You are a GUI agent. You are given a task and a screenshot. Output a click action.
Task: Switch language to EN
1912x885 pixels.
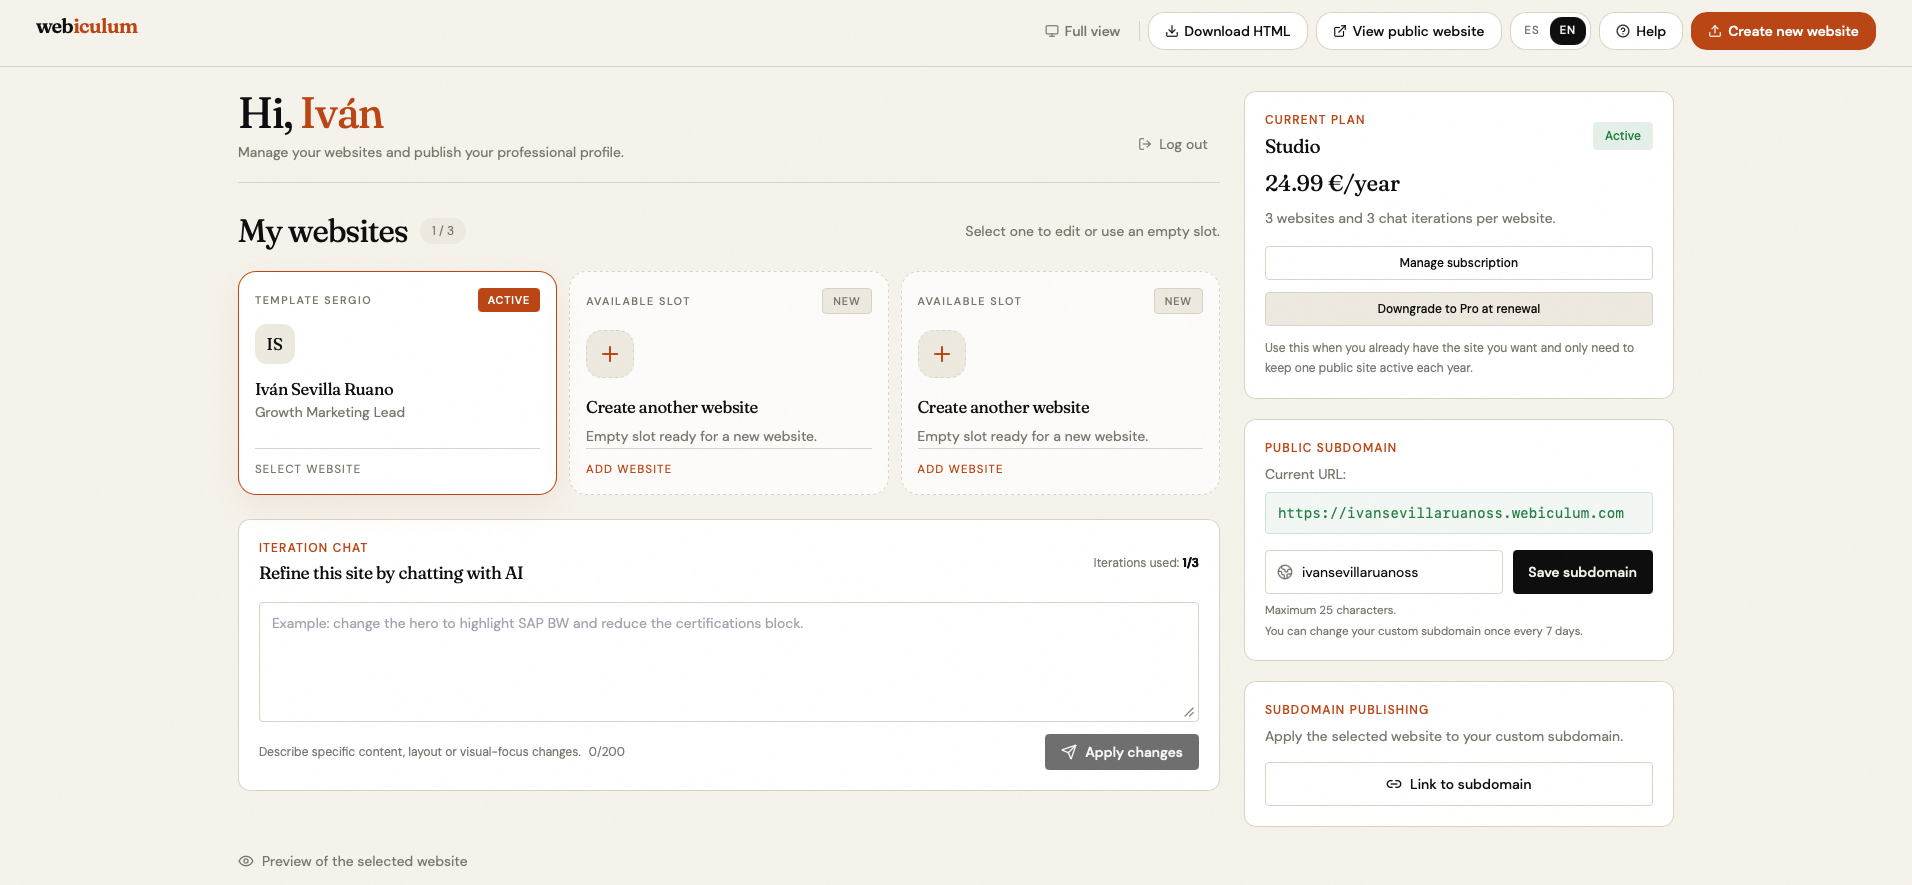[1567, 31]
